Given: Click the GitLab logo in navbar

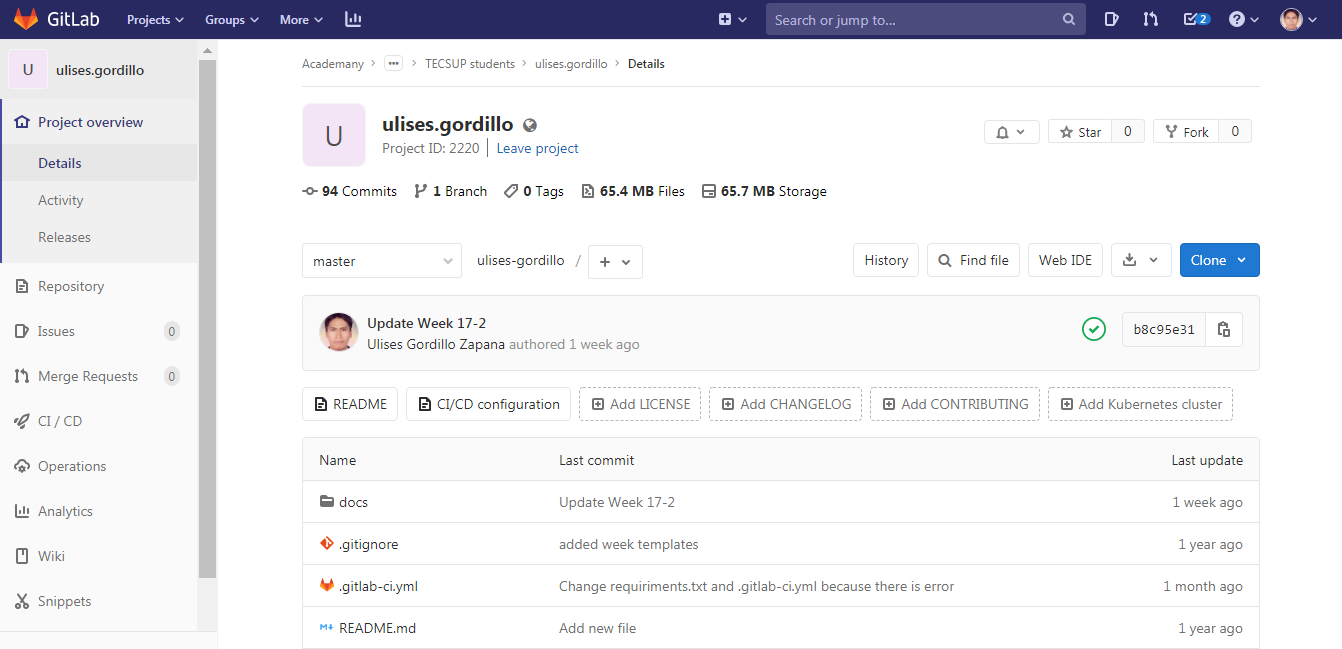Looking at the screenshot, I should pyautogui.click(x=56, y=19).
